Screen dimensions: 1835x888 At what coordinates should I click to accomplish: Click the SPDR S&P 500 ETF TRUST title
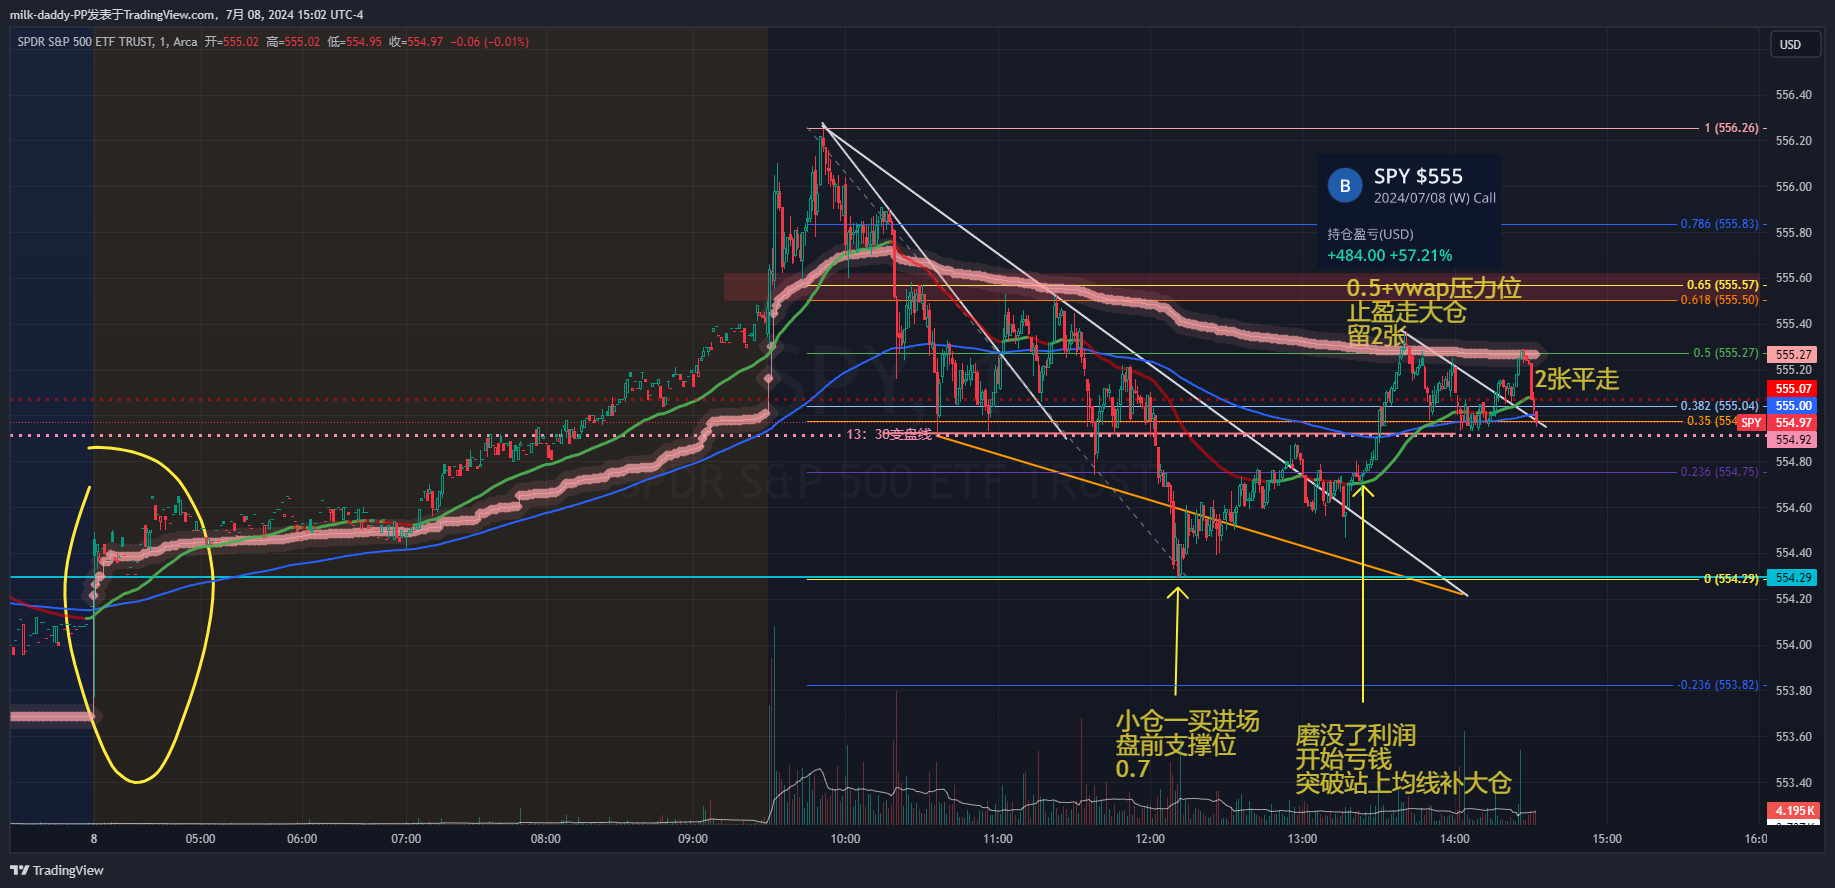click(86, 42)
